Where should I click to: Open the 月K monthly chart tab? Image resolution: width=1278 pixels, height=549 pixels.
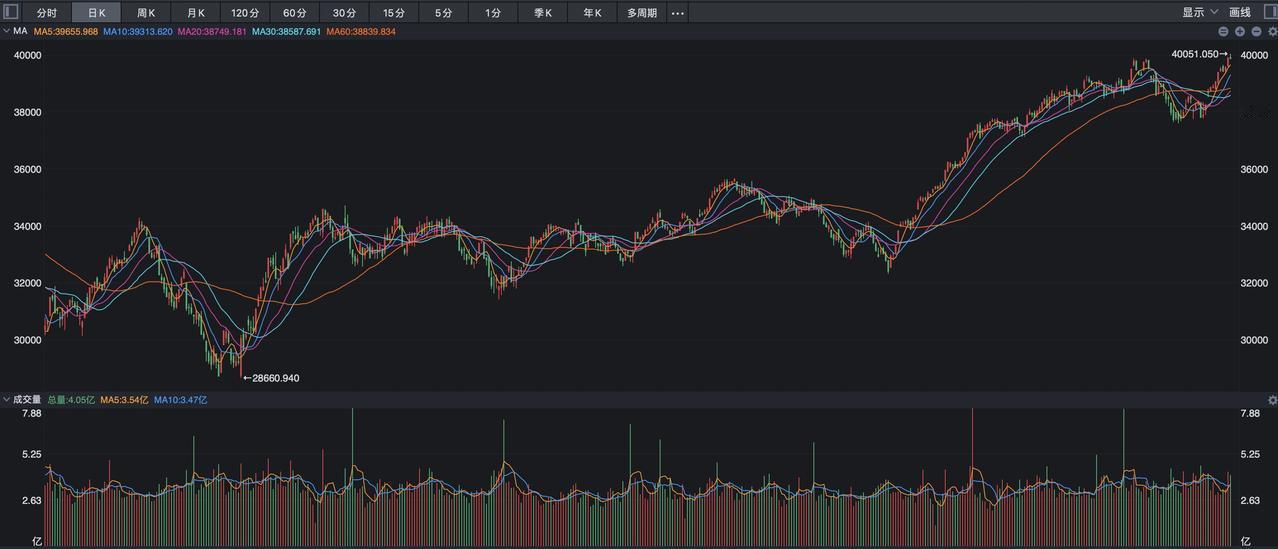tap(196, 13)
